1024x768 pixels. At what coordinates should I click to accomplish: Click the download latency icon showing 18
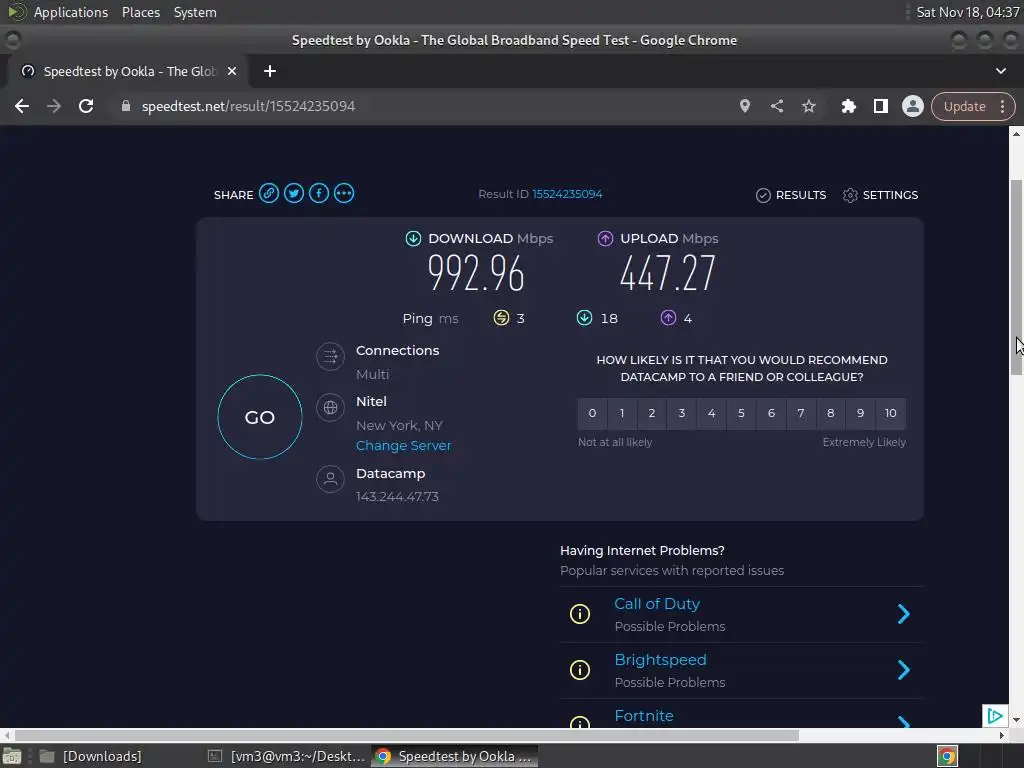tap(584, 318)
